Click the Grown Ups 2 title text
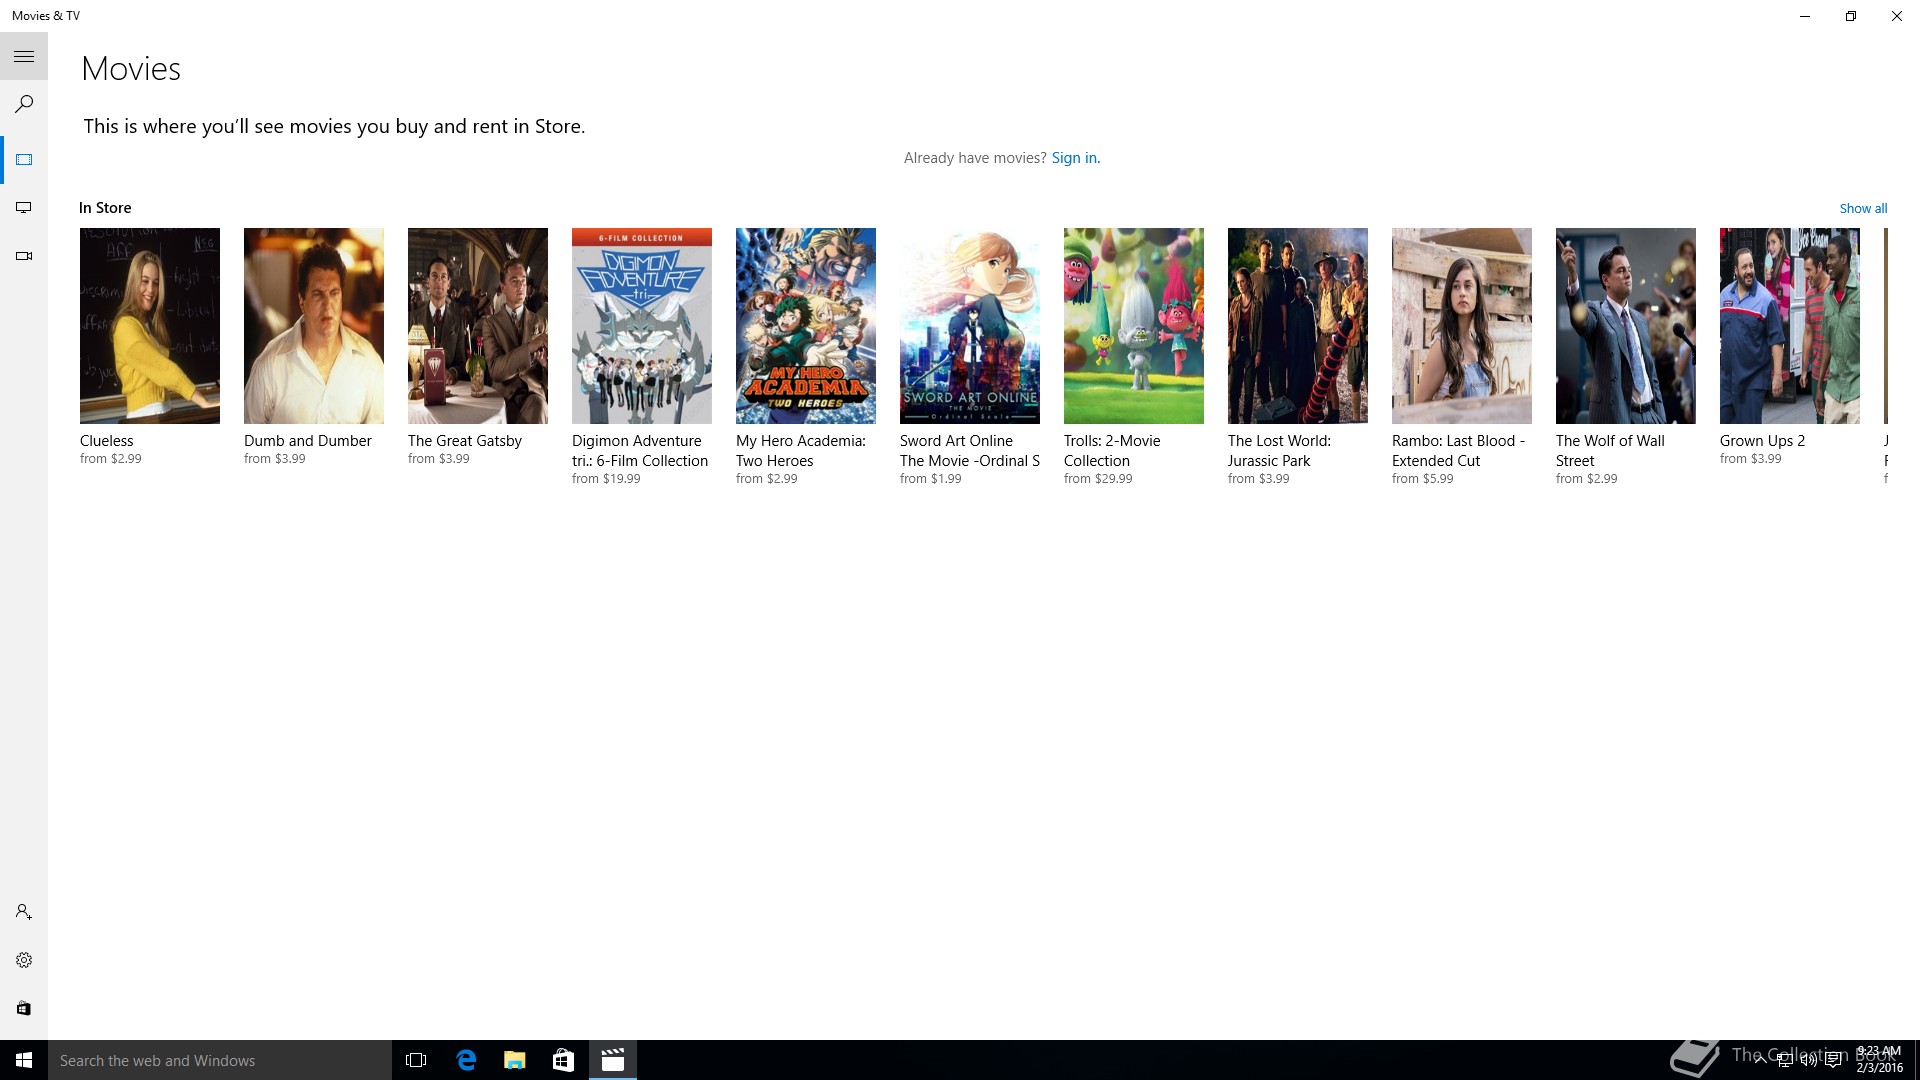The width and height of the screenshot is (1920, 1080). click(1762, 441)
